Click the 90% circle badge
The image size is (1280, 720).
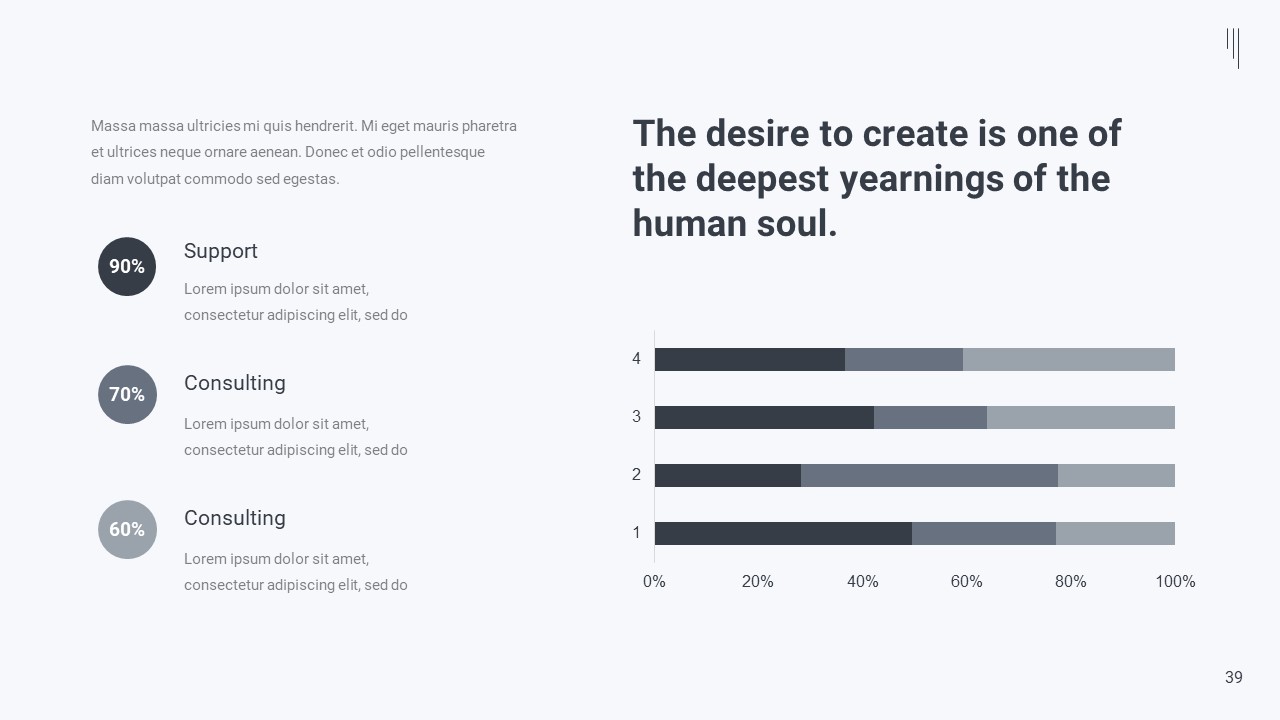click(127, 267)
